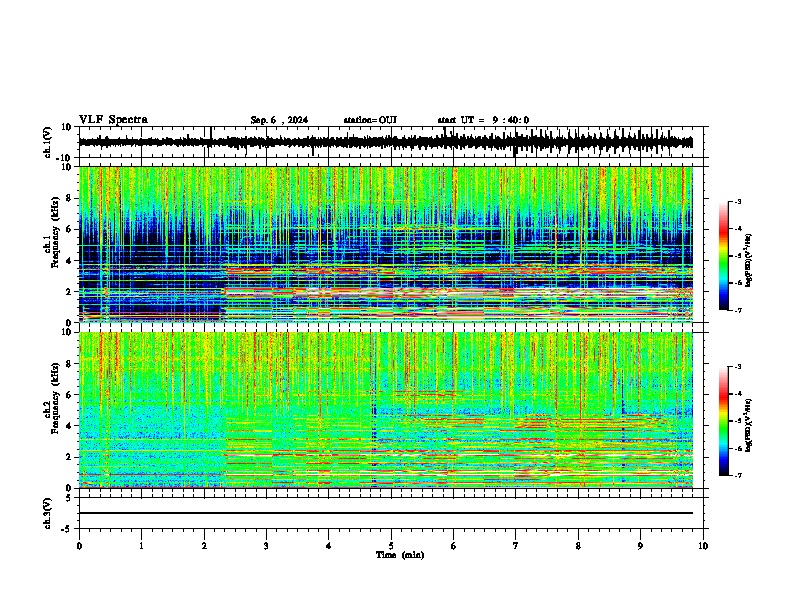Click the ch.1 waveform trace panel
Viewport: 792px width, 612px height.
(393, 142)
